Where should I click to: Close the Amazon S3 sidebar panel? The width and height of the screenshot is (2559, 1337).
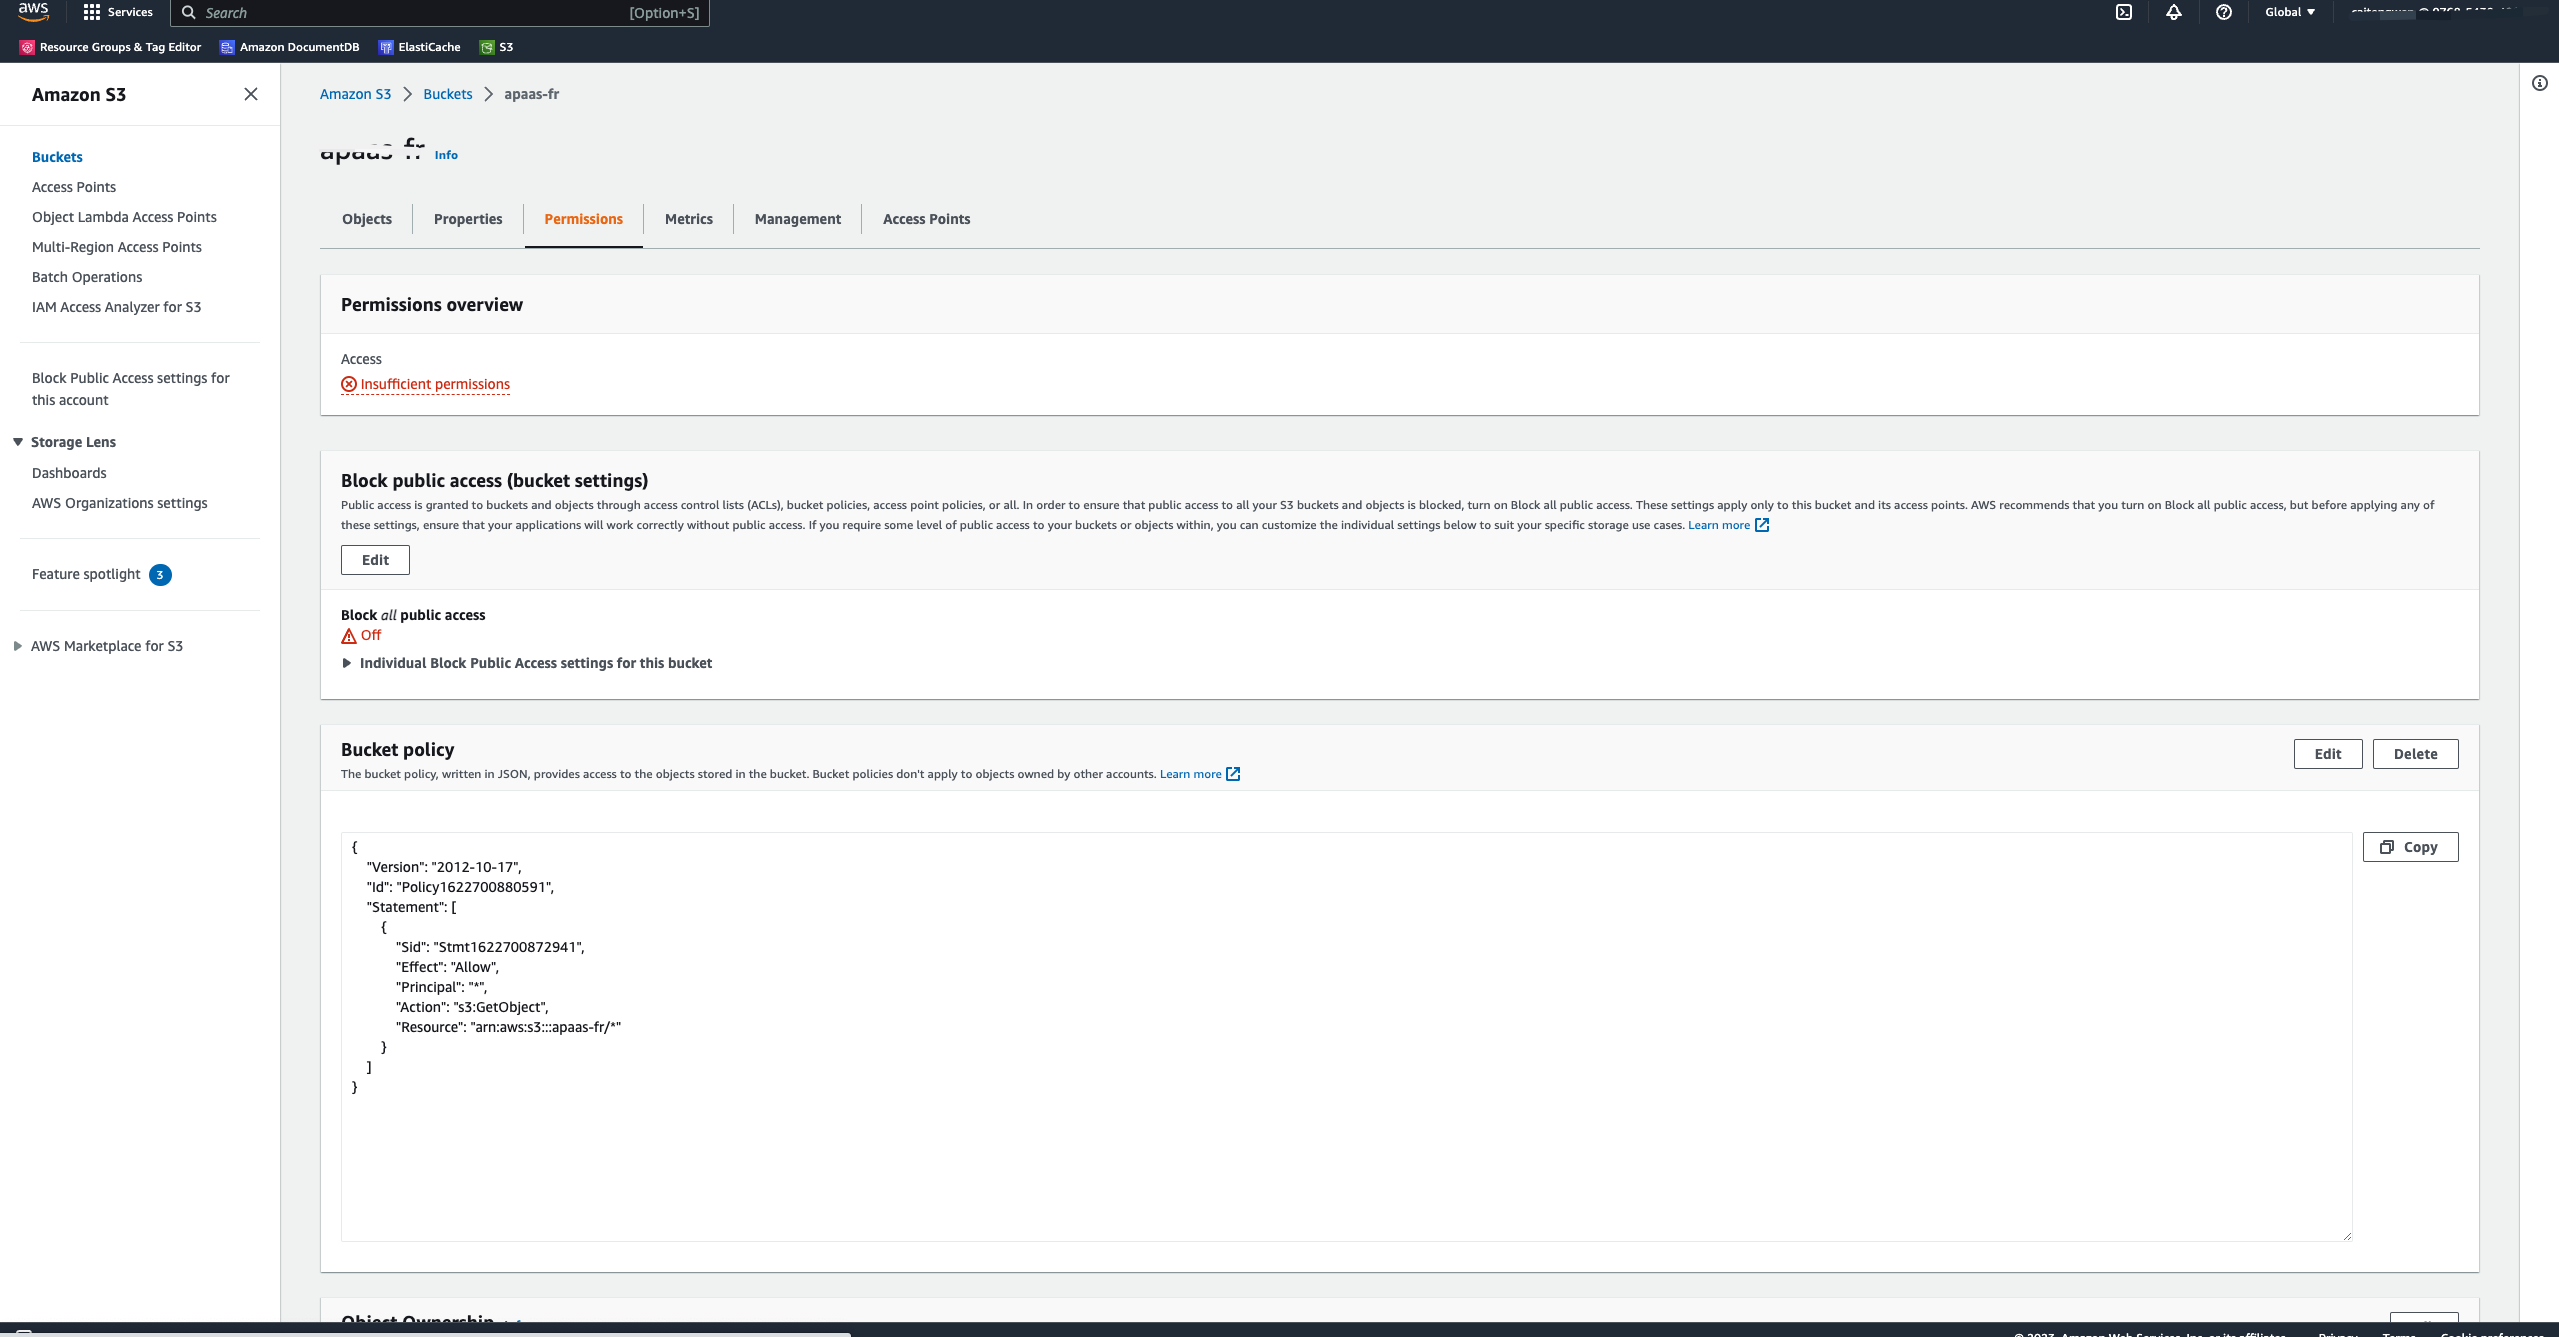[x=251, y=94]
